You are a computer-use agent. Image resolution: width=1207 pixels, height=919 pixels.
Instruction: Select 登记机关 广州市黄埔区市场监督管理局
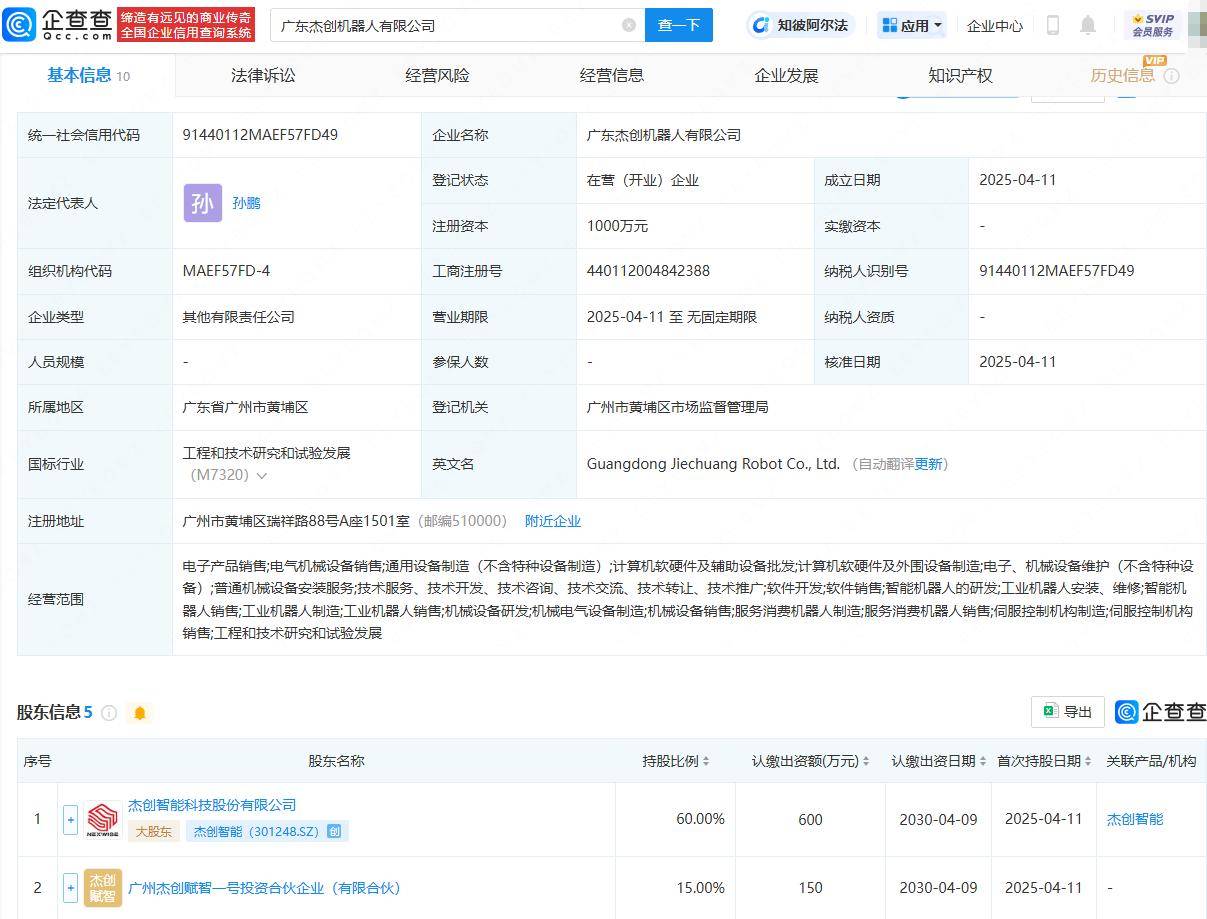coord(677,407)
